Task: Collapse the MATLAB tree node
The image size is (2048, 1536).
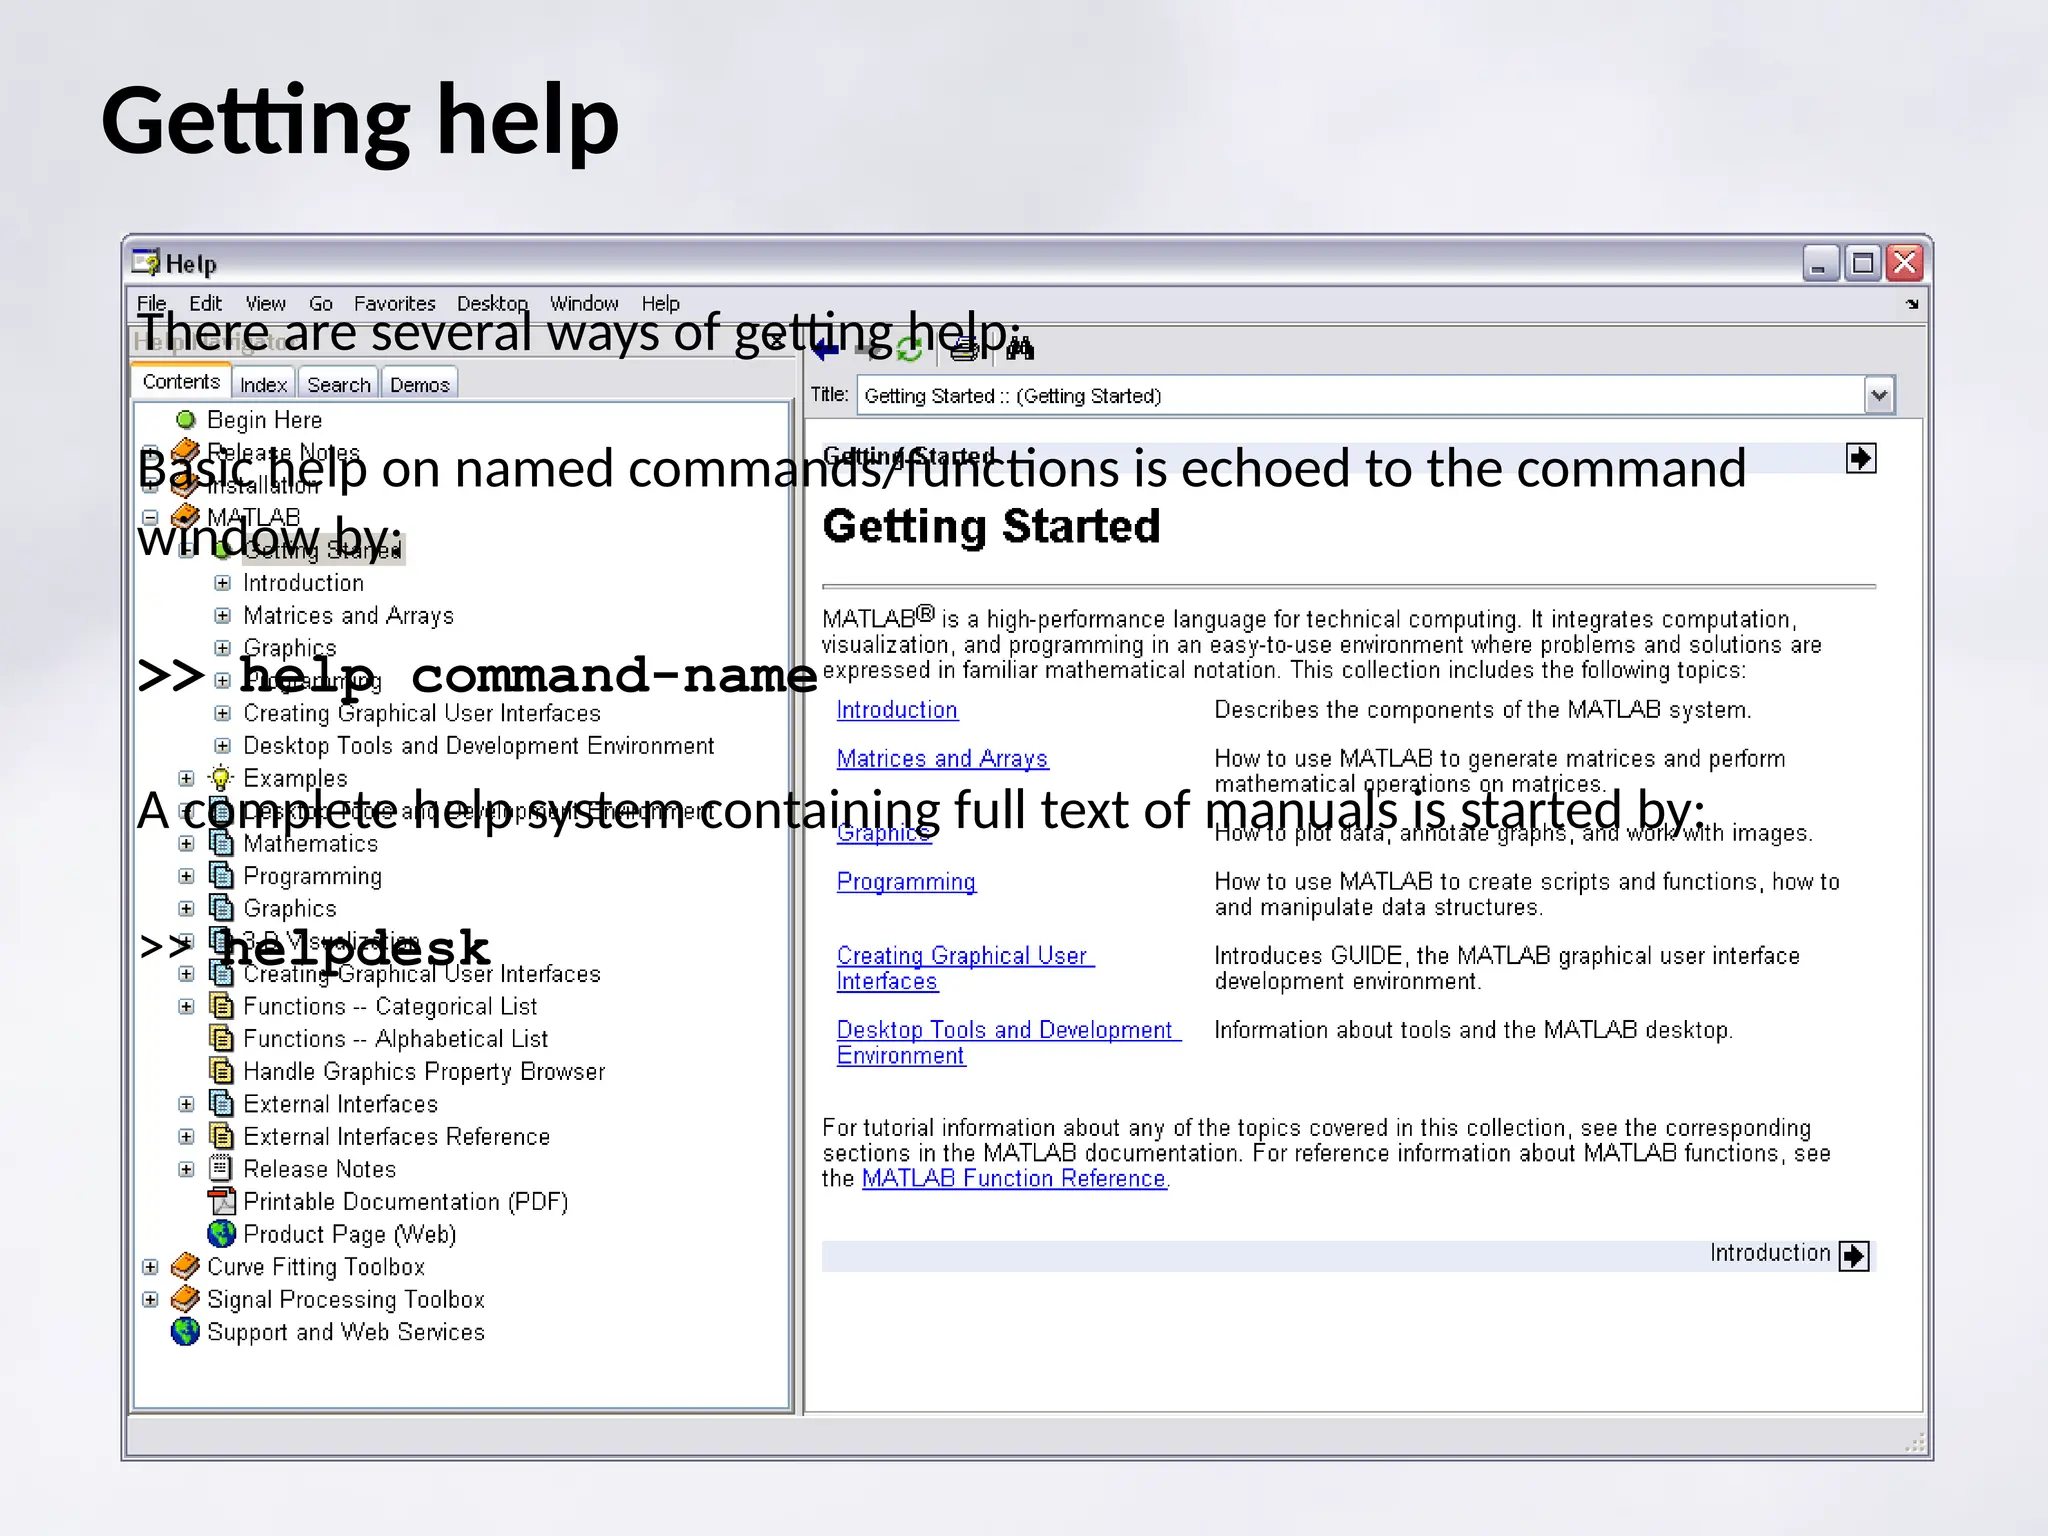Action: (x=150, y=518)
